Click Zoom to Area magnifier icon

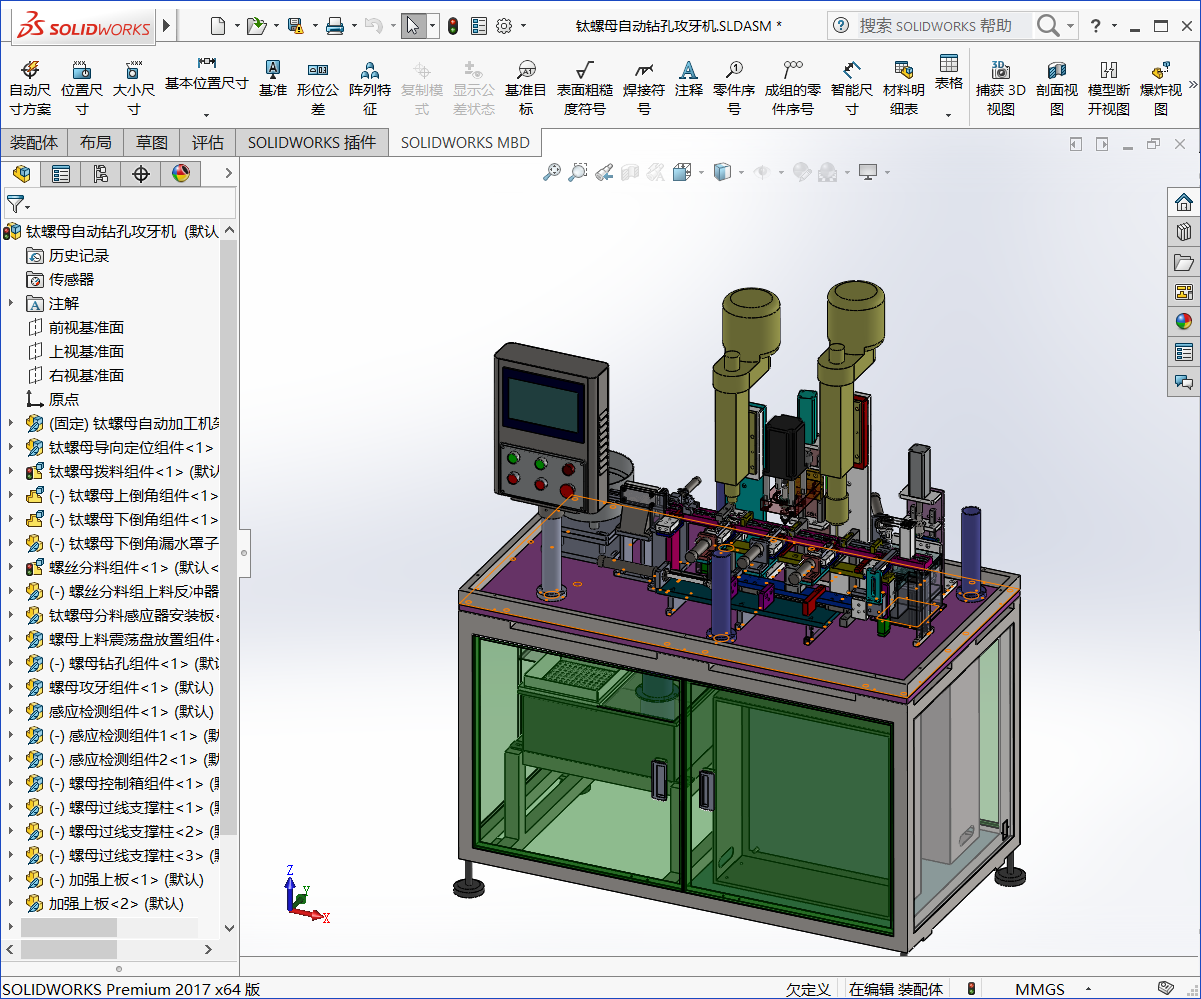click(577, 173)
